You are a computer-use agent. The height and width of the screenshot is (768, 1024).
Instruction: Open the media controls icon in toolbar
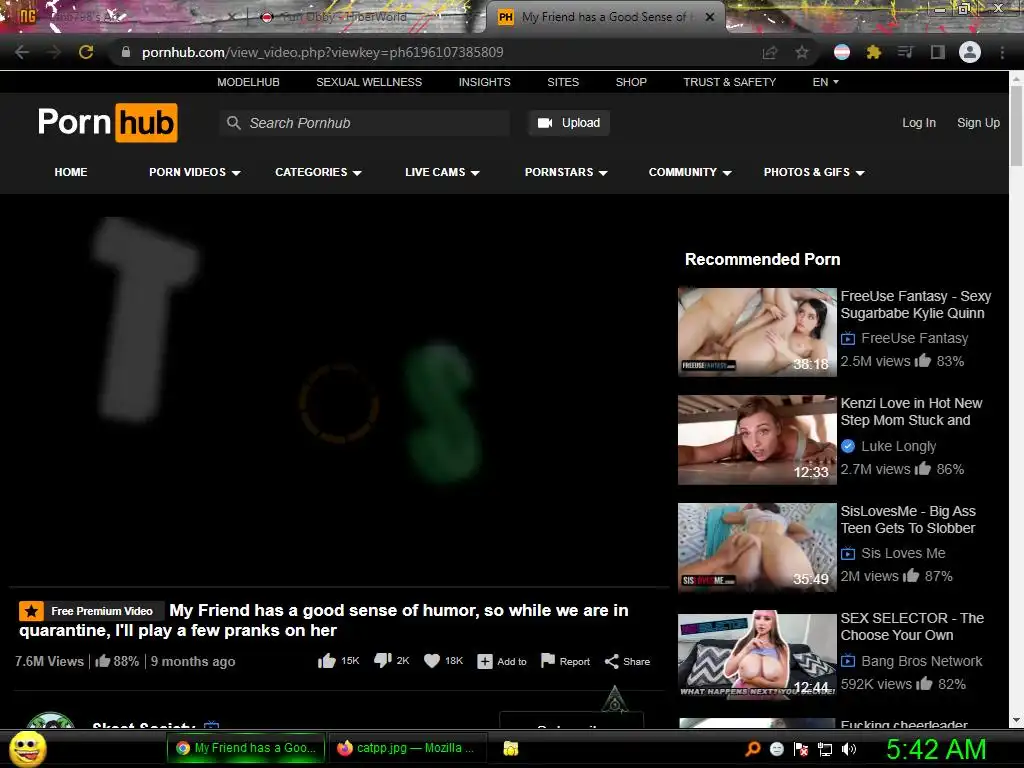906,52
